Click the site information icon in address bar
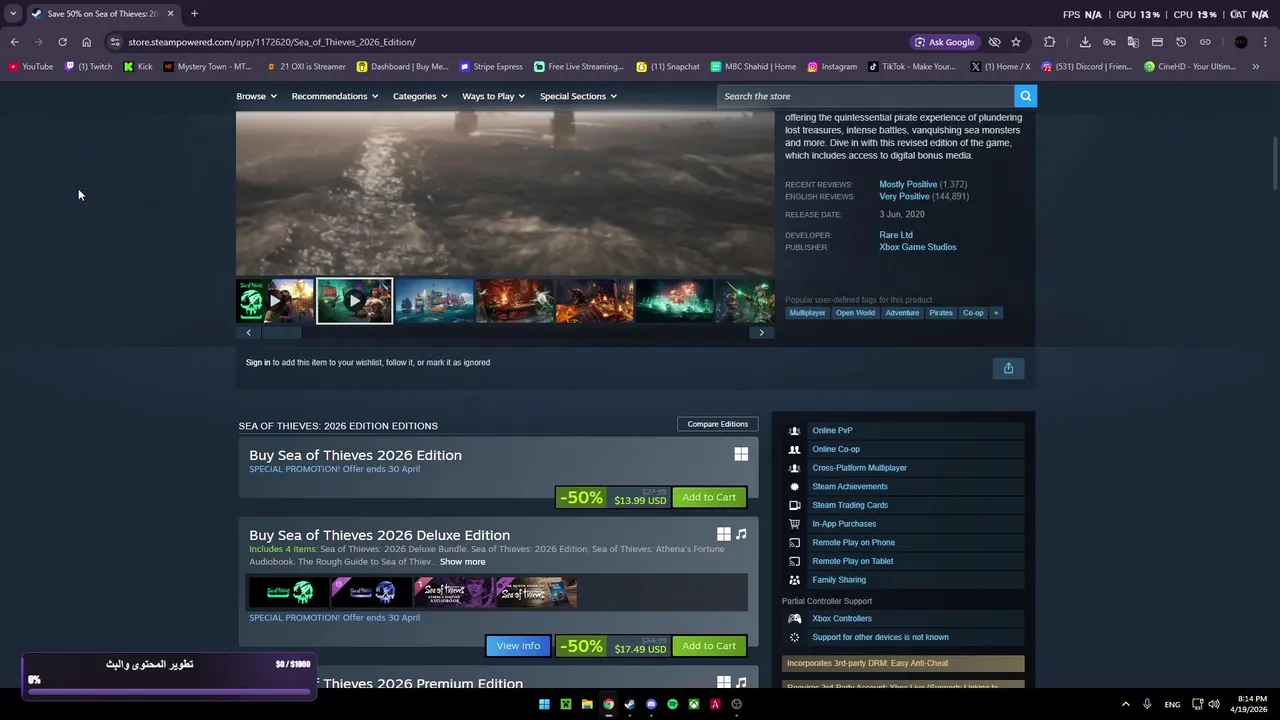This screenshot has height=720, width=1280. tap(115, 42)
